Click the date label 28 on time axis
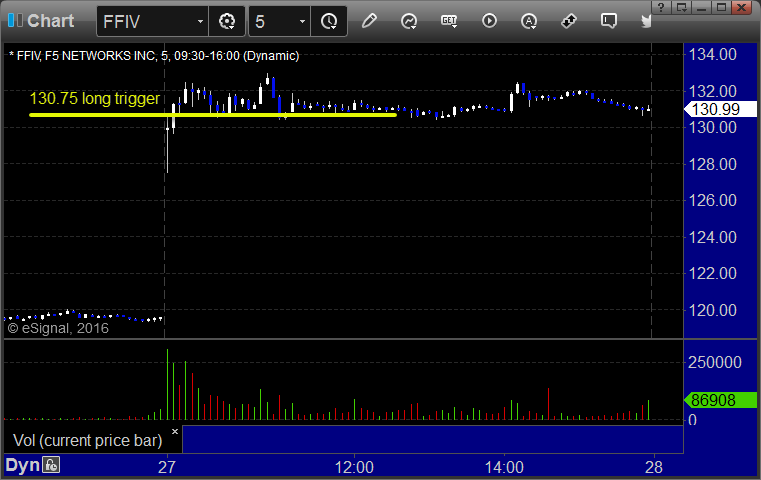Image resolution: width=761 pixels, height=480 pixels. coord(654,467)
